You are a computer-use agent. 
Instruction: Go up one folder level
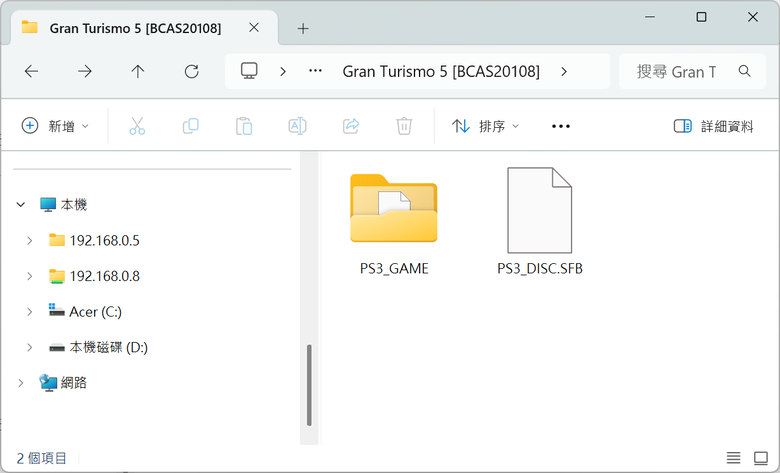point(138,72)
